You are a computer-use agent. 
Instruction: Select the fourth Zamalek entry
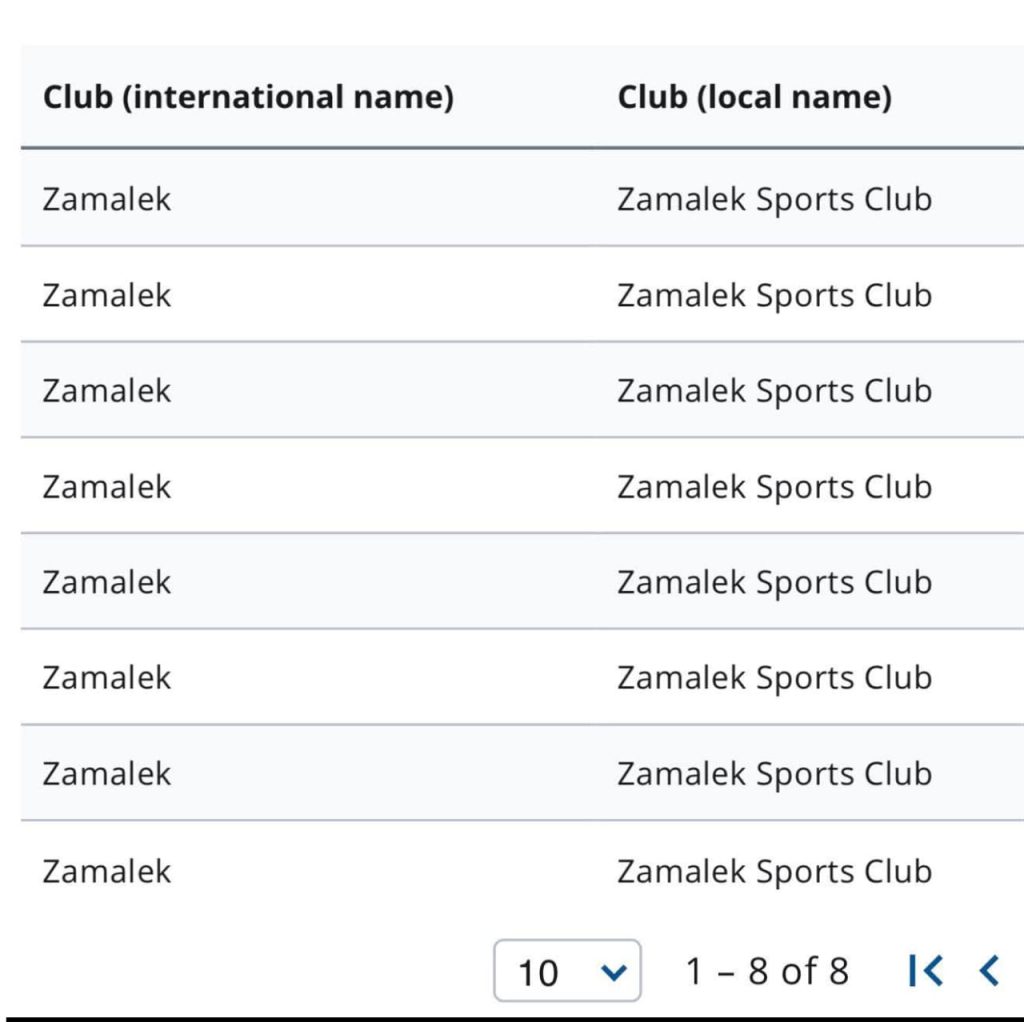(106, 486)
